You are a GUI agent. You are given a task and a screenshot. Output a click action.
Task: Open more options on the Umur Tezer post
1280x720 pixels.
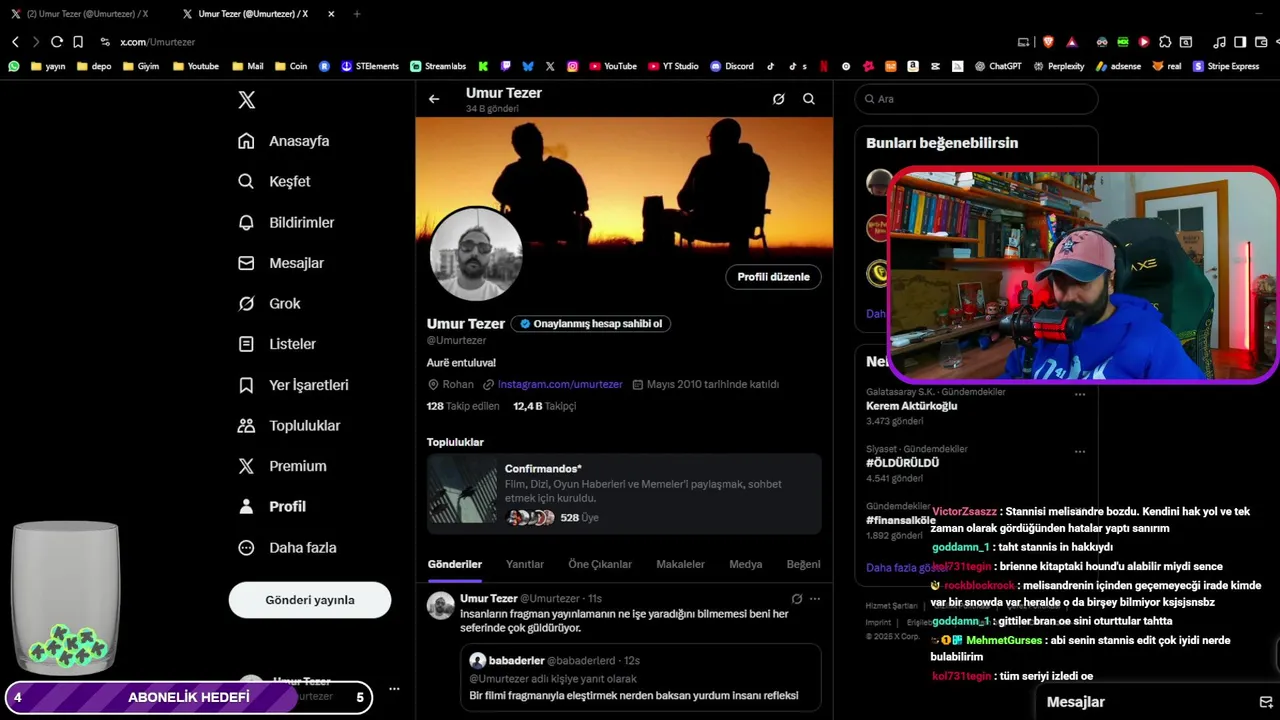[x=815, y=599]
